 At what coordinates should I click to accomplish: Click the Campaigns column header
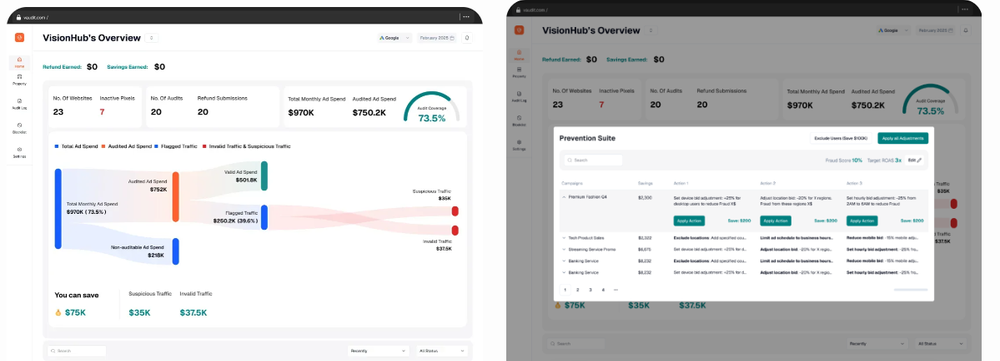572,183
